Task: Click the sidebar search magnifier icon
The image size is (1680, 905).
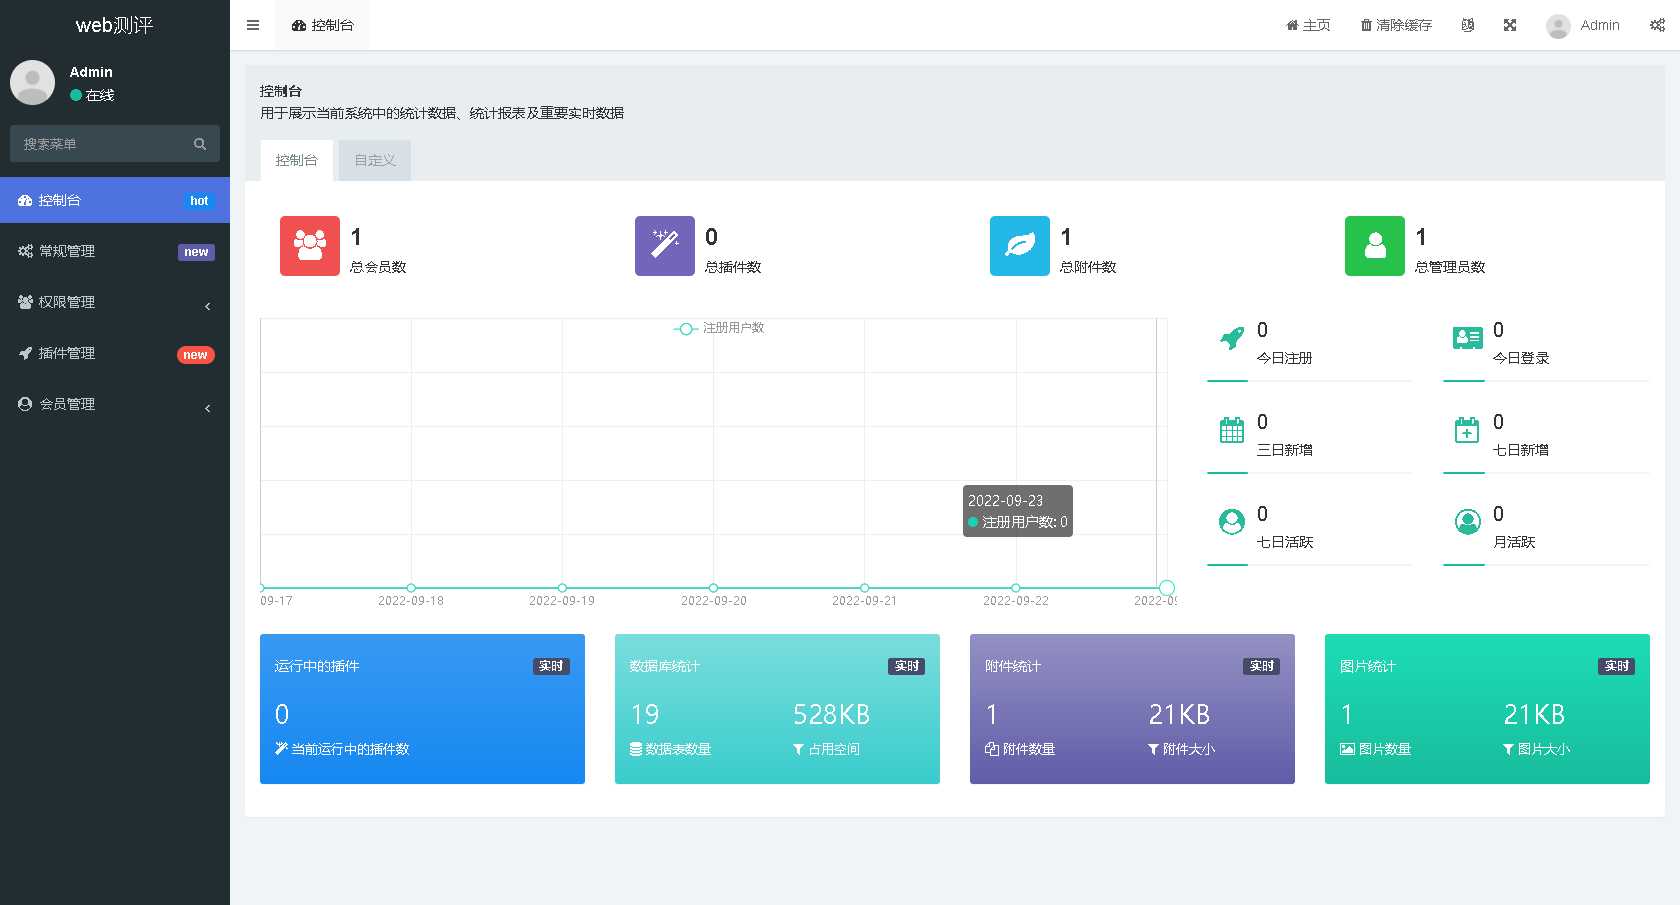Action: 200,144
